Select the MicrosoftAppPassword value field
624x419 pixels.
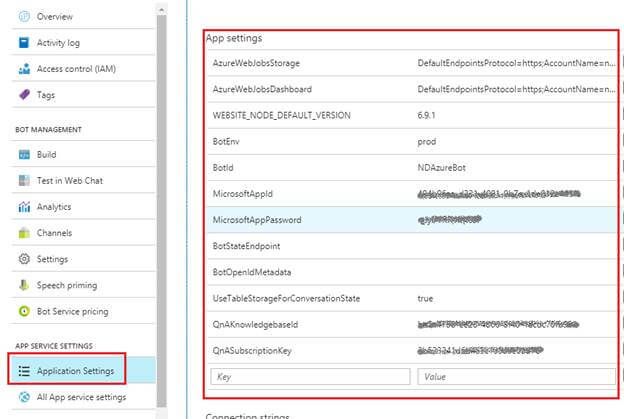click(514, 219)
